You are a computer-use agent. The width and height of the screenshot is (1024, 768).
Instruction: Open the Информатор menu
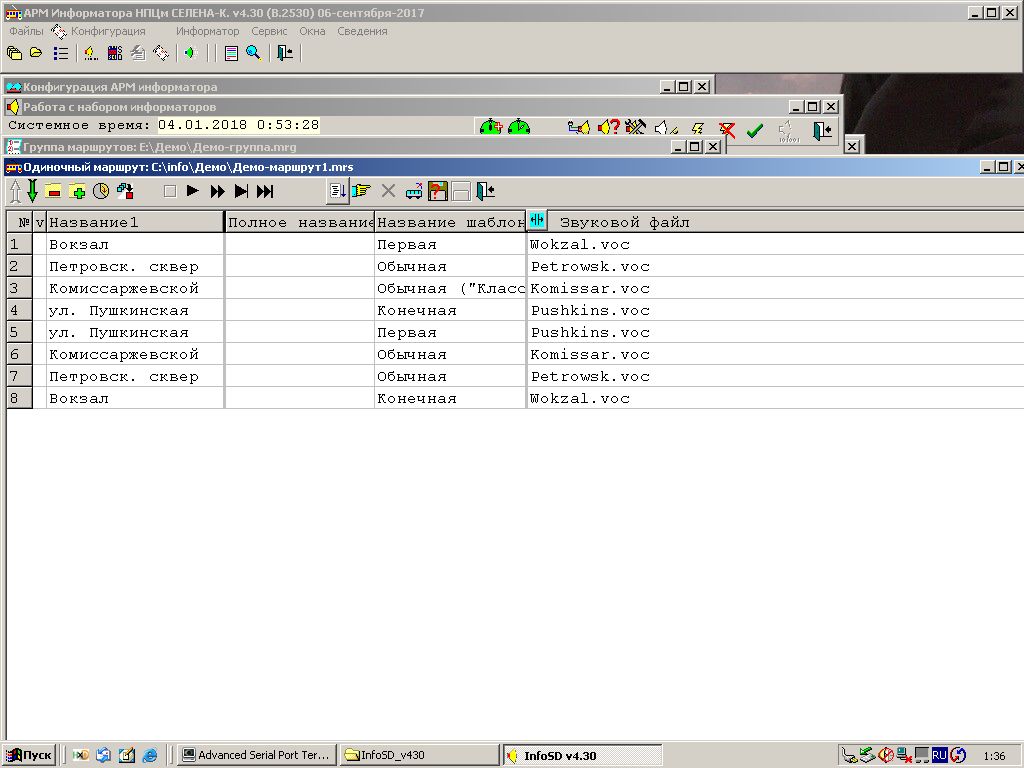[x=207, y=31]
